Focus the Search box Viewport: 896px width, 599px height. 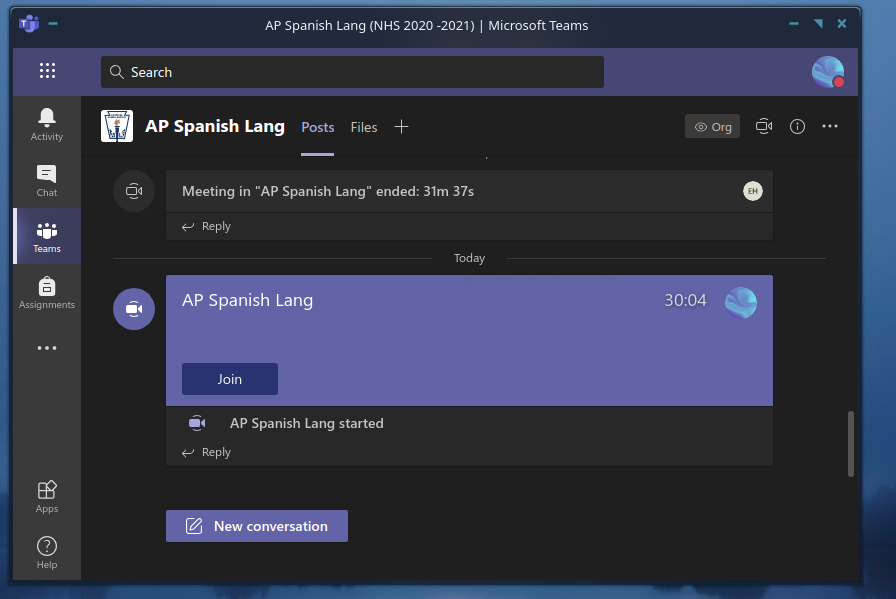tap(352, 72)
